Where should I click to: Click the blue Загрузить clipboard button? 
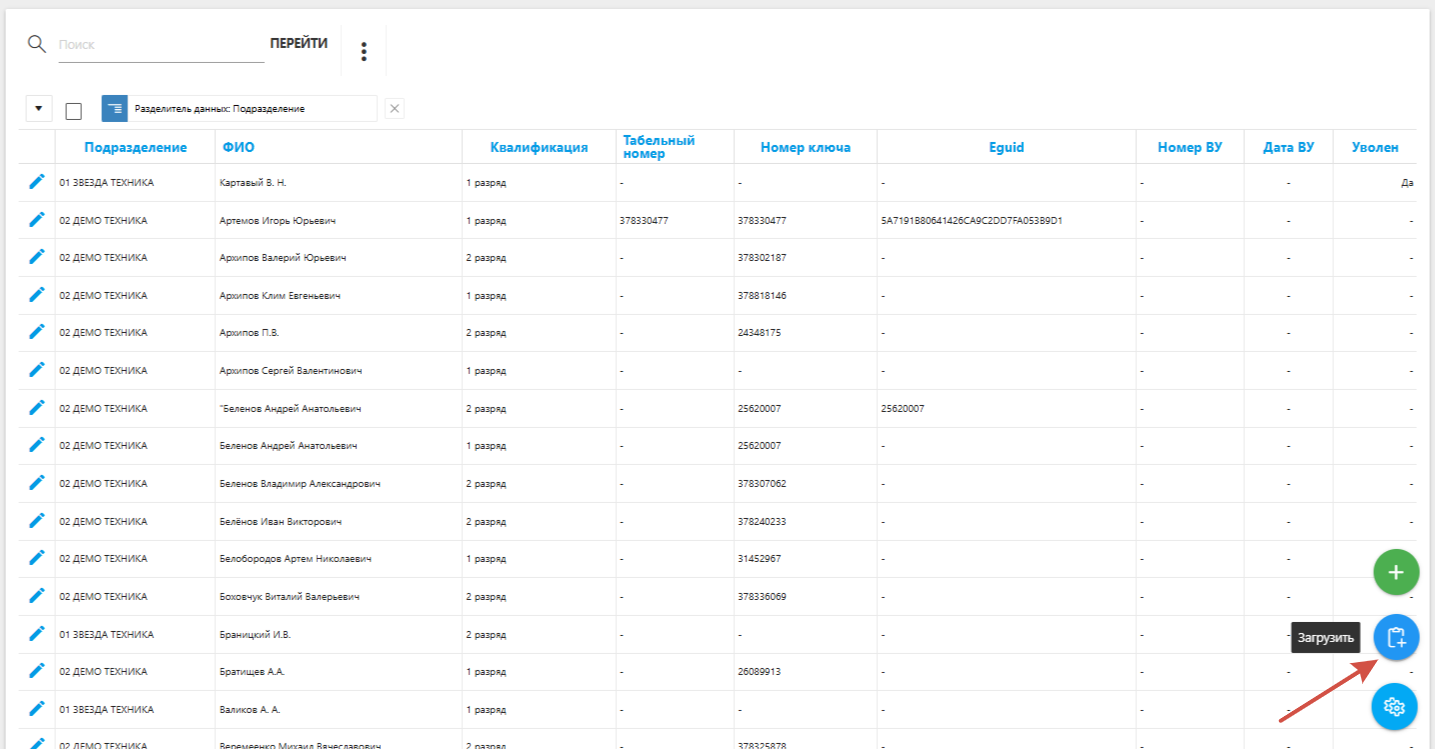[1396, 637]
